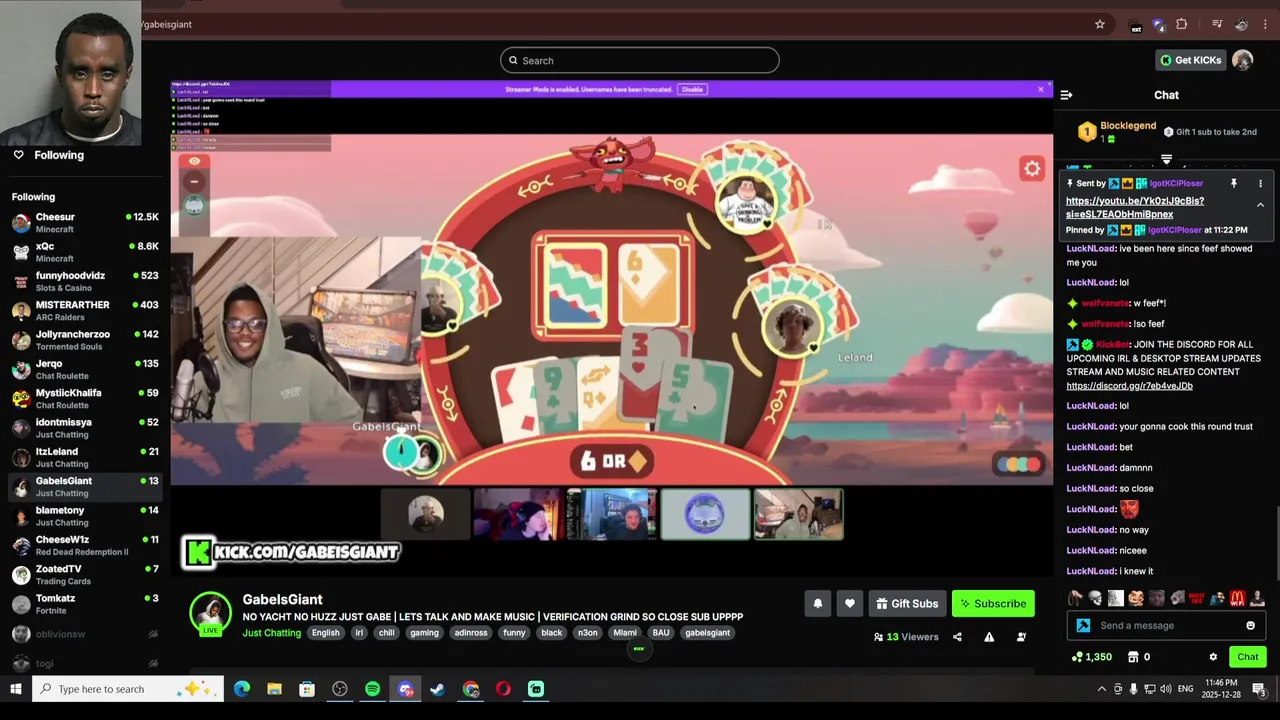Click the in-game settings gear icon
1280x720 pixels.
pos(1032,169)
